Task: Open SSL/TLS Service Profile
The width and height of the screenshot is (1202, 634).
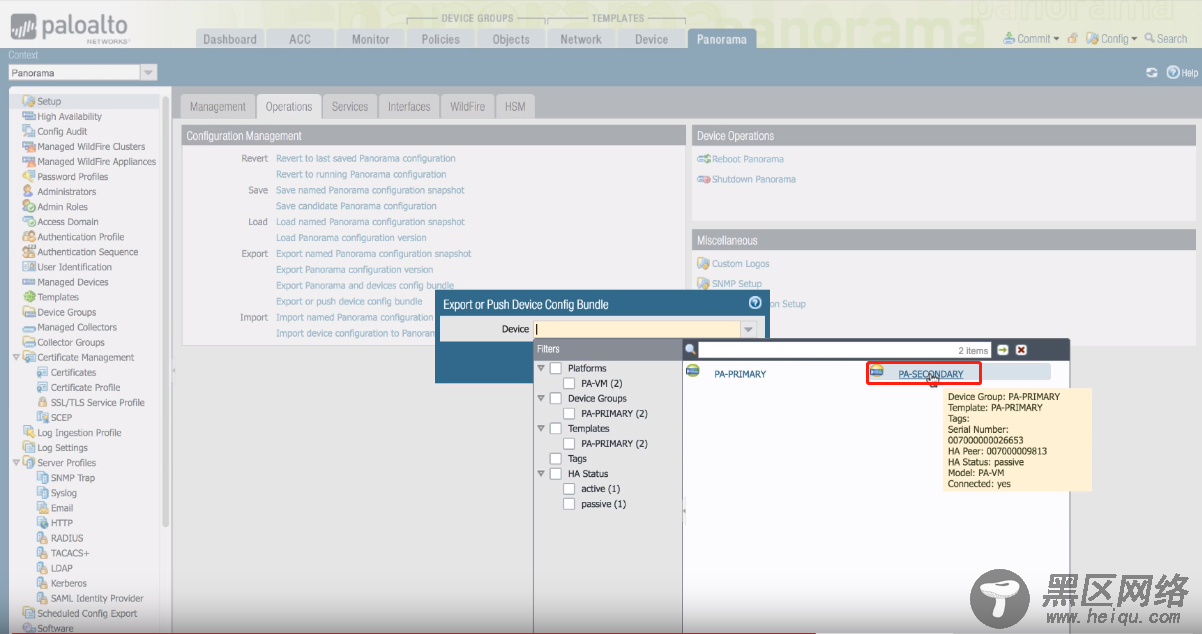Action: click(x=97, y=402)
